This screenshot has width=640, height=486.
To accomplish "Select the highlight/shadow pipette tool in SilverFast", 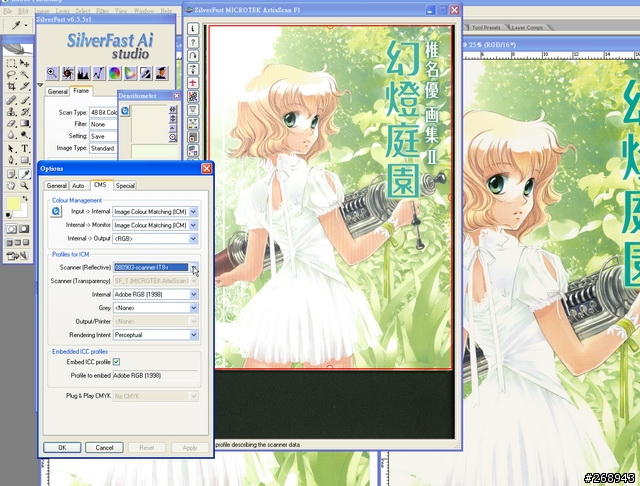I will point(146,73).
